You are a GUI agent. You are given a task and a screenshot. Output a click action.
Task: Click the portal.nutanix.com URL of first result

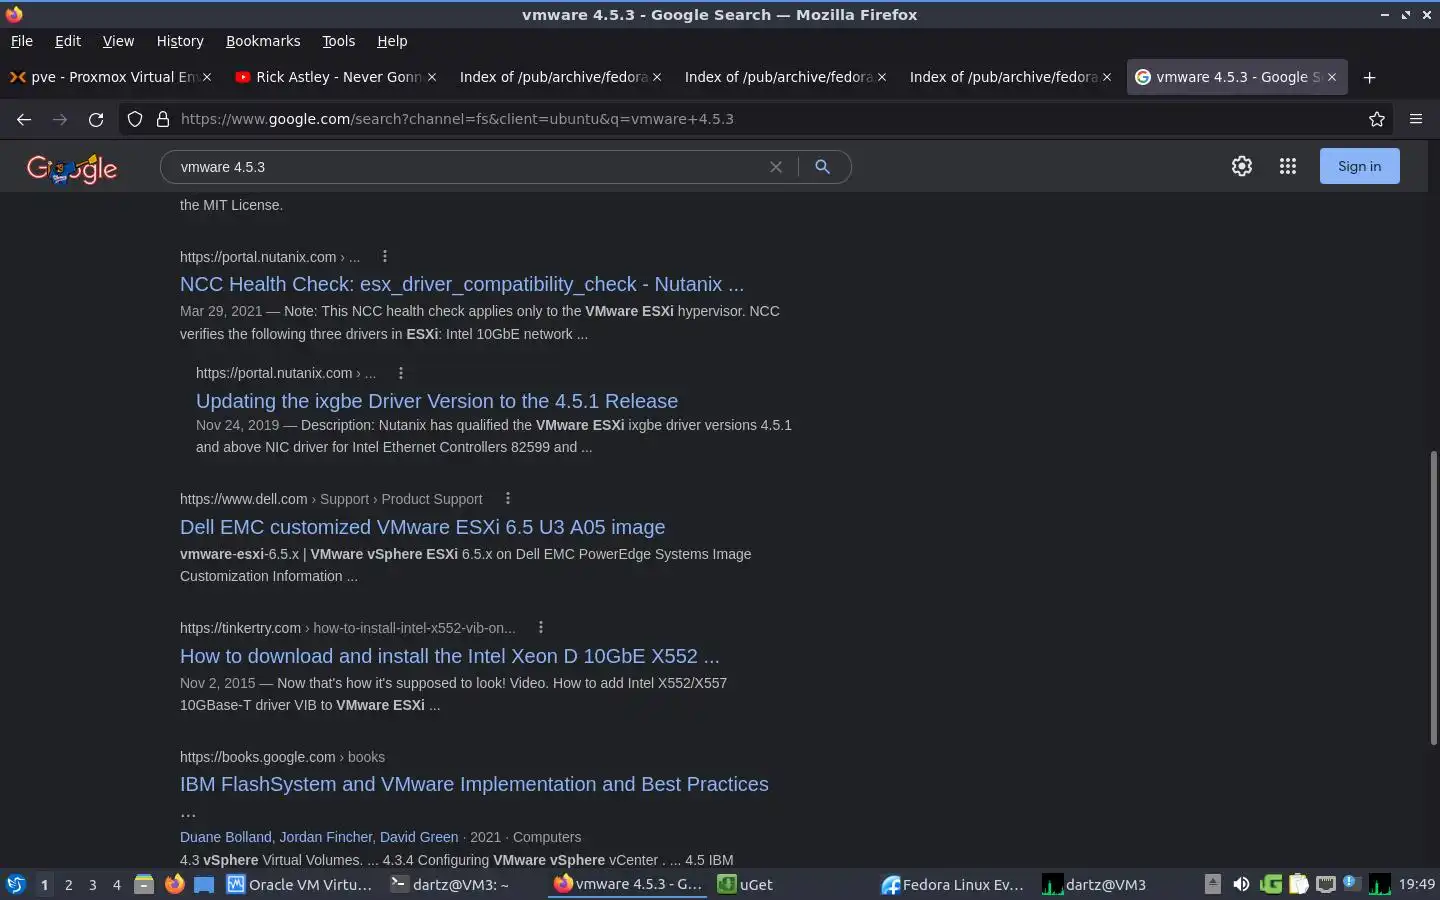point(258,257)
